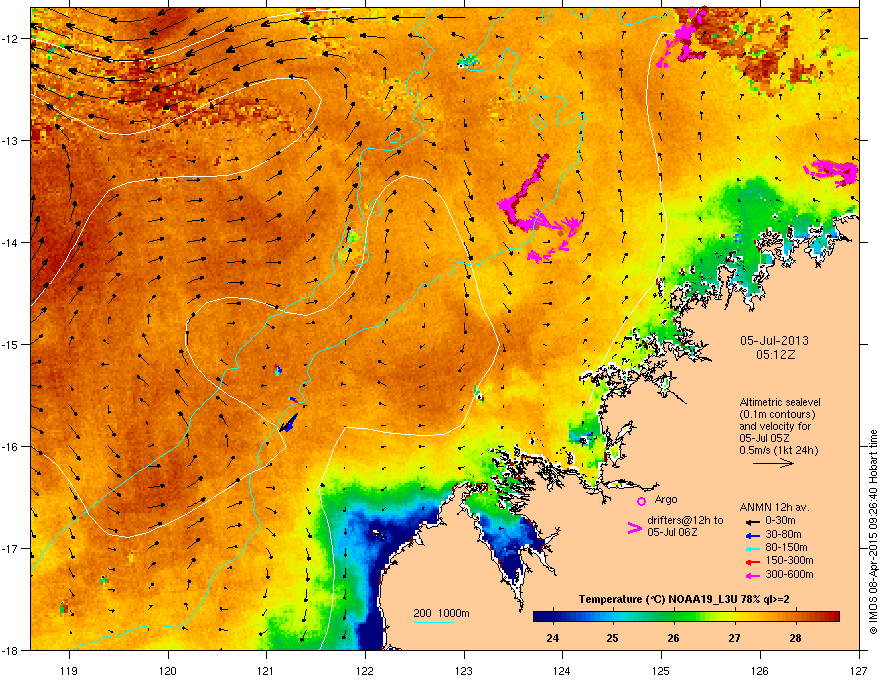This screenshot has height=680, width=880.
Task: Click the dark blue end of temperature colorbar
Action: [x=538, y=616]
